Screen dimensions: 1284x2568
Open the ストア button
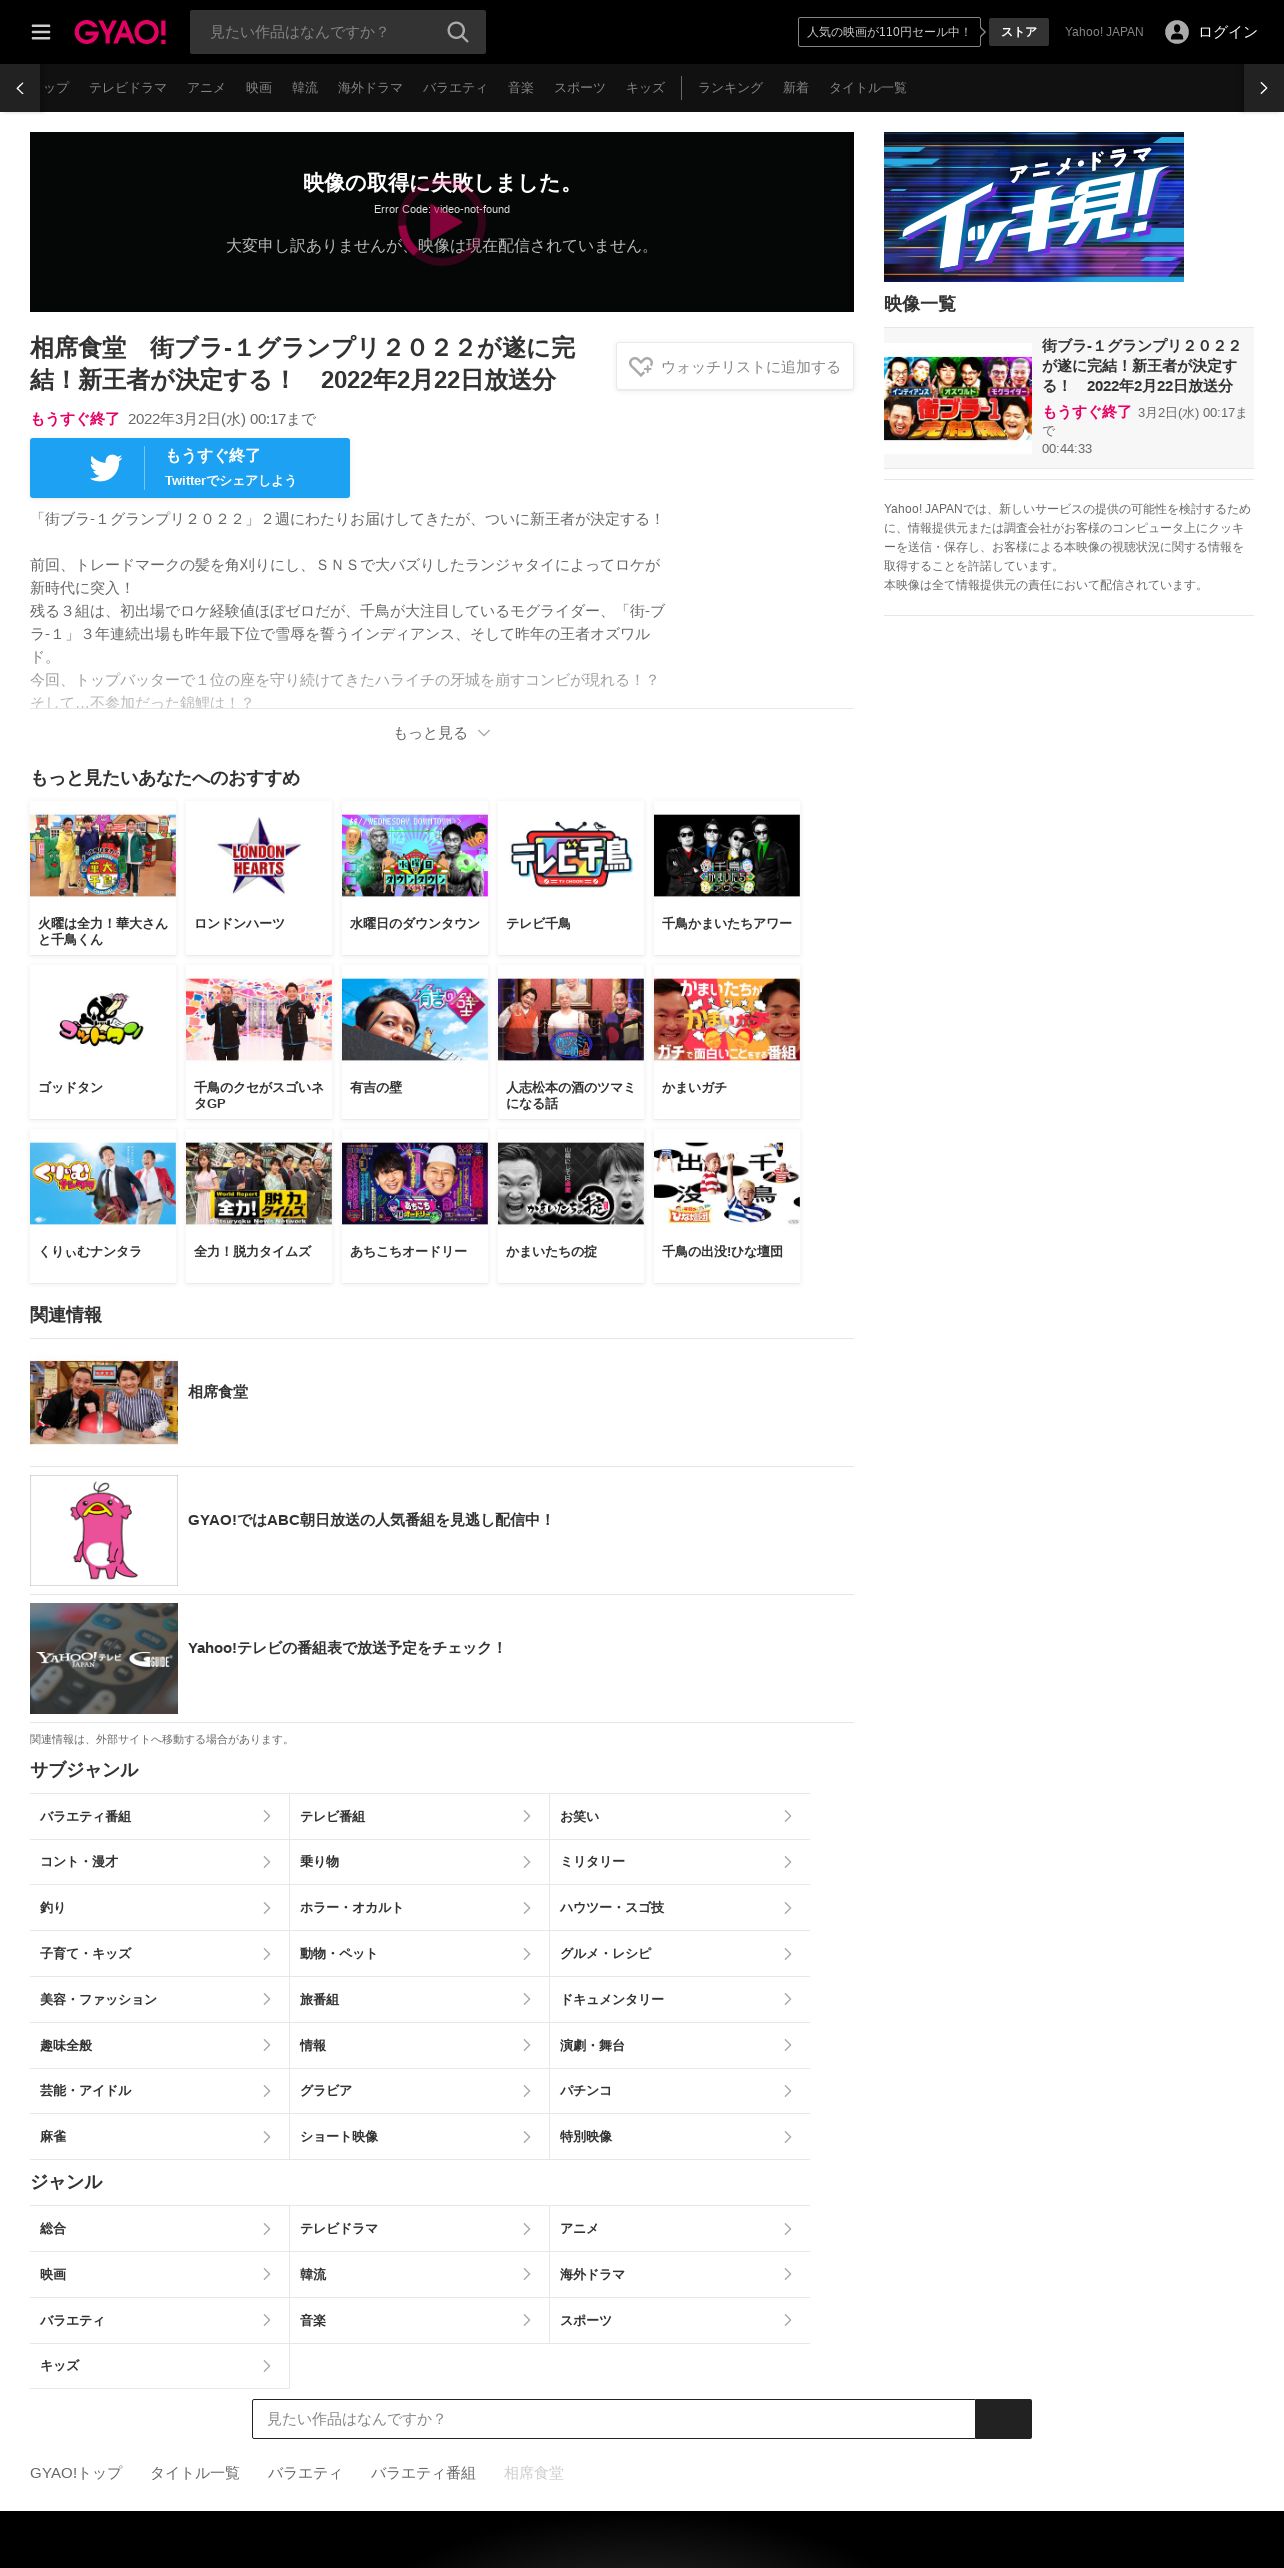[1019, 32]
